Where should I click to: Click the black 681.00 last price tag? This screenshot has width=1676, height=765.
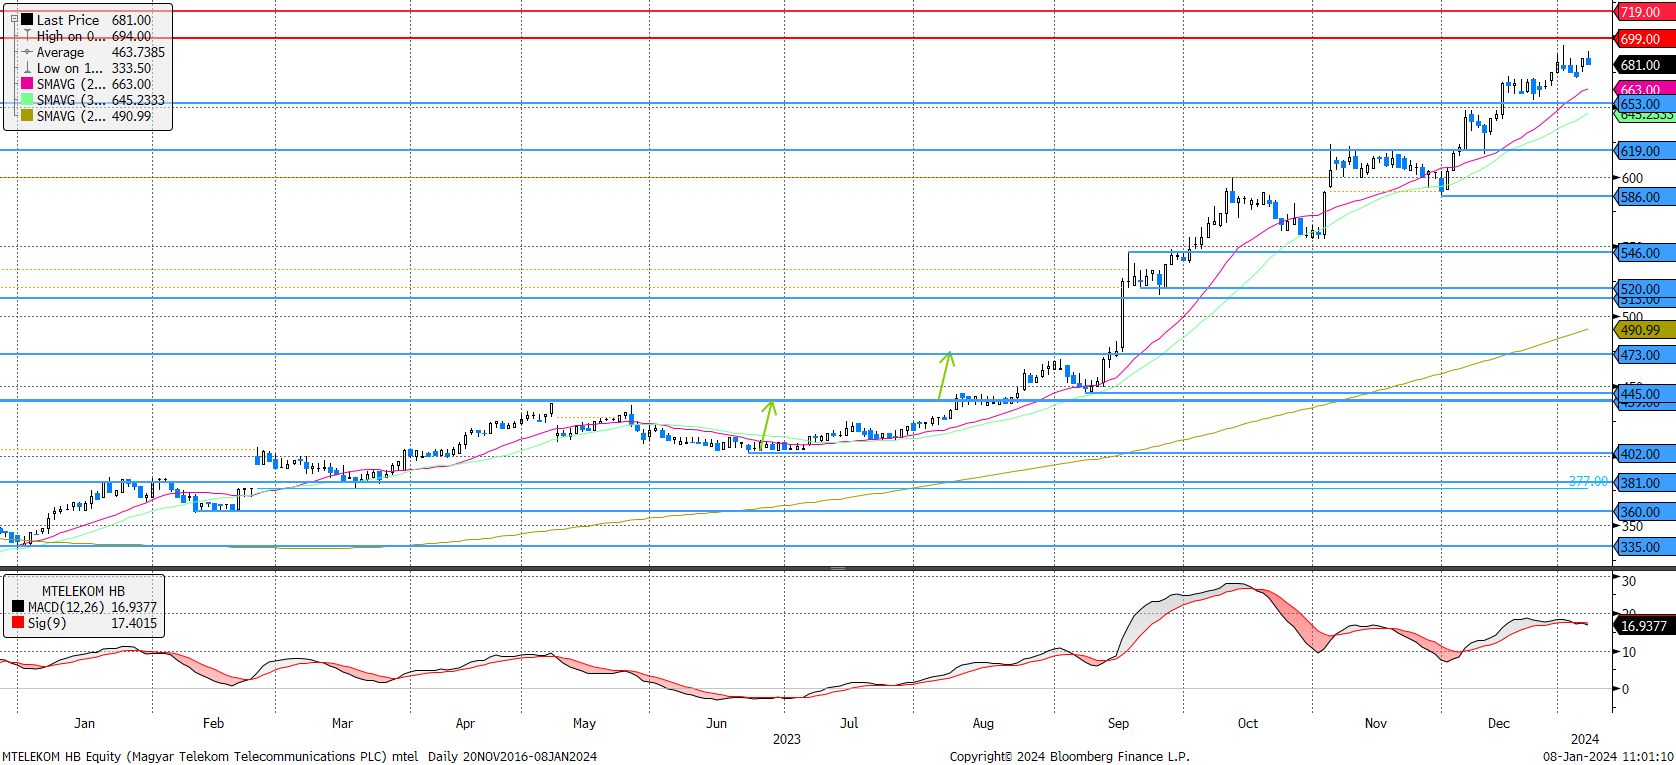[1644, 65]
